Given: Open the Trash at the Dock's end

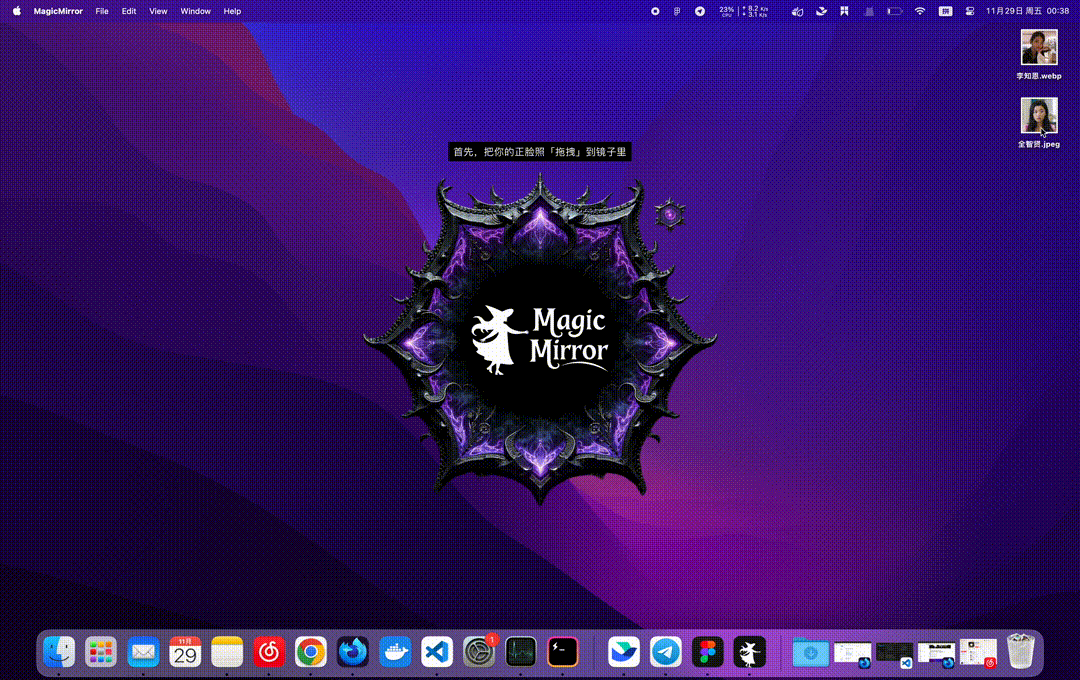Looking at the screenshot, I should click(x=1020, y=651).
